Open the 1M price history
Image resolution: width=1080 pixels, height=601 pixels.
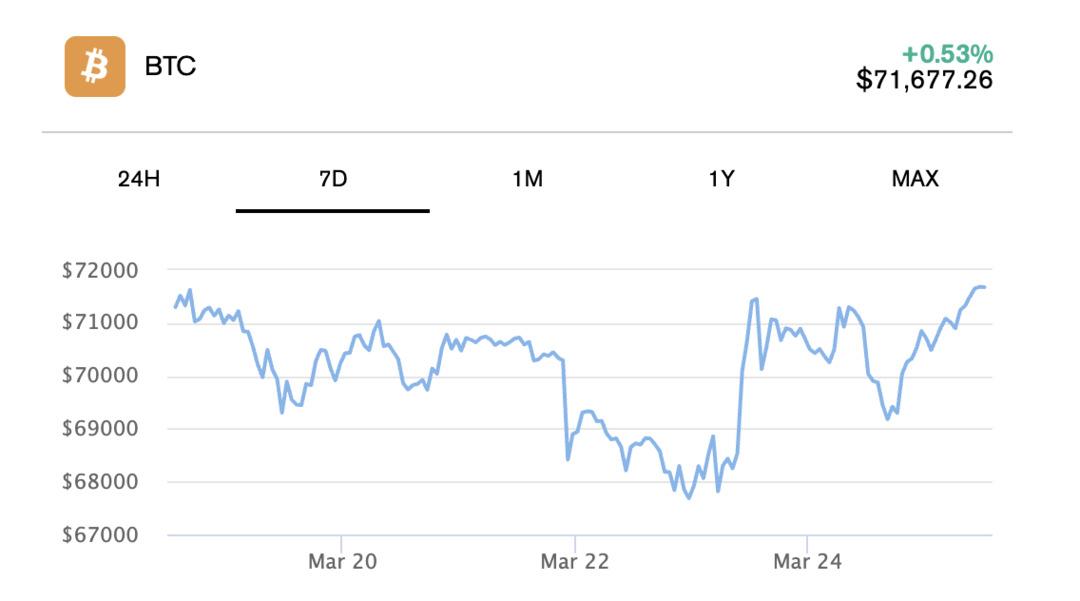pos(529,180)
